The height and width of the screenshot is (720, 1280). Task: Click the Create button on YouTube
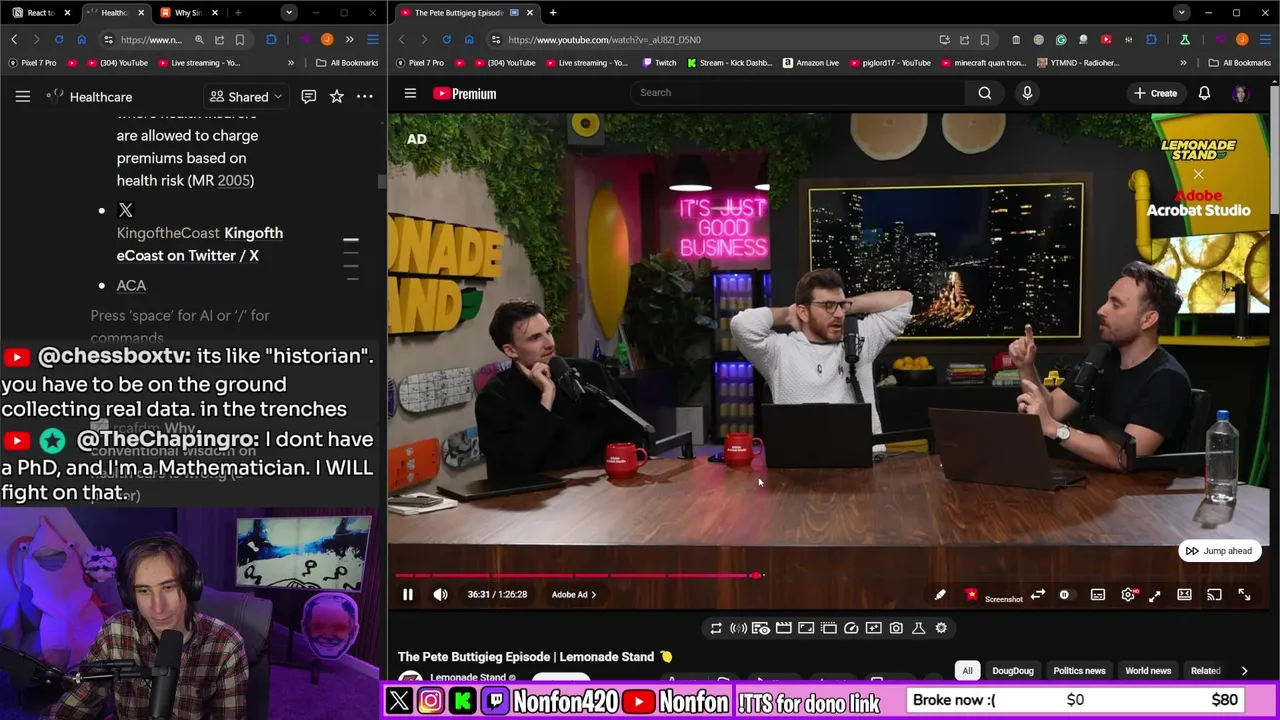point(1155,93)
